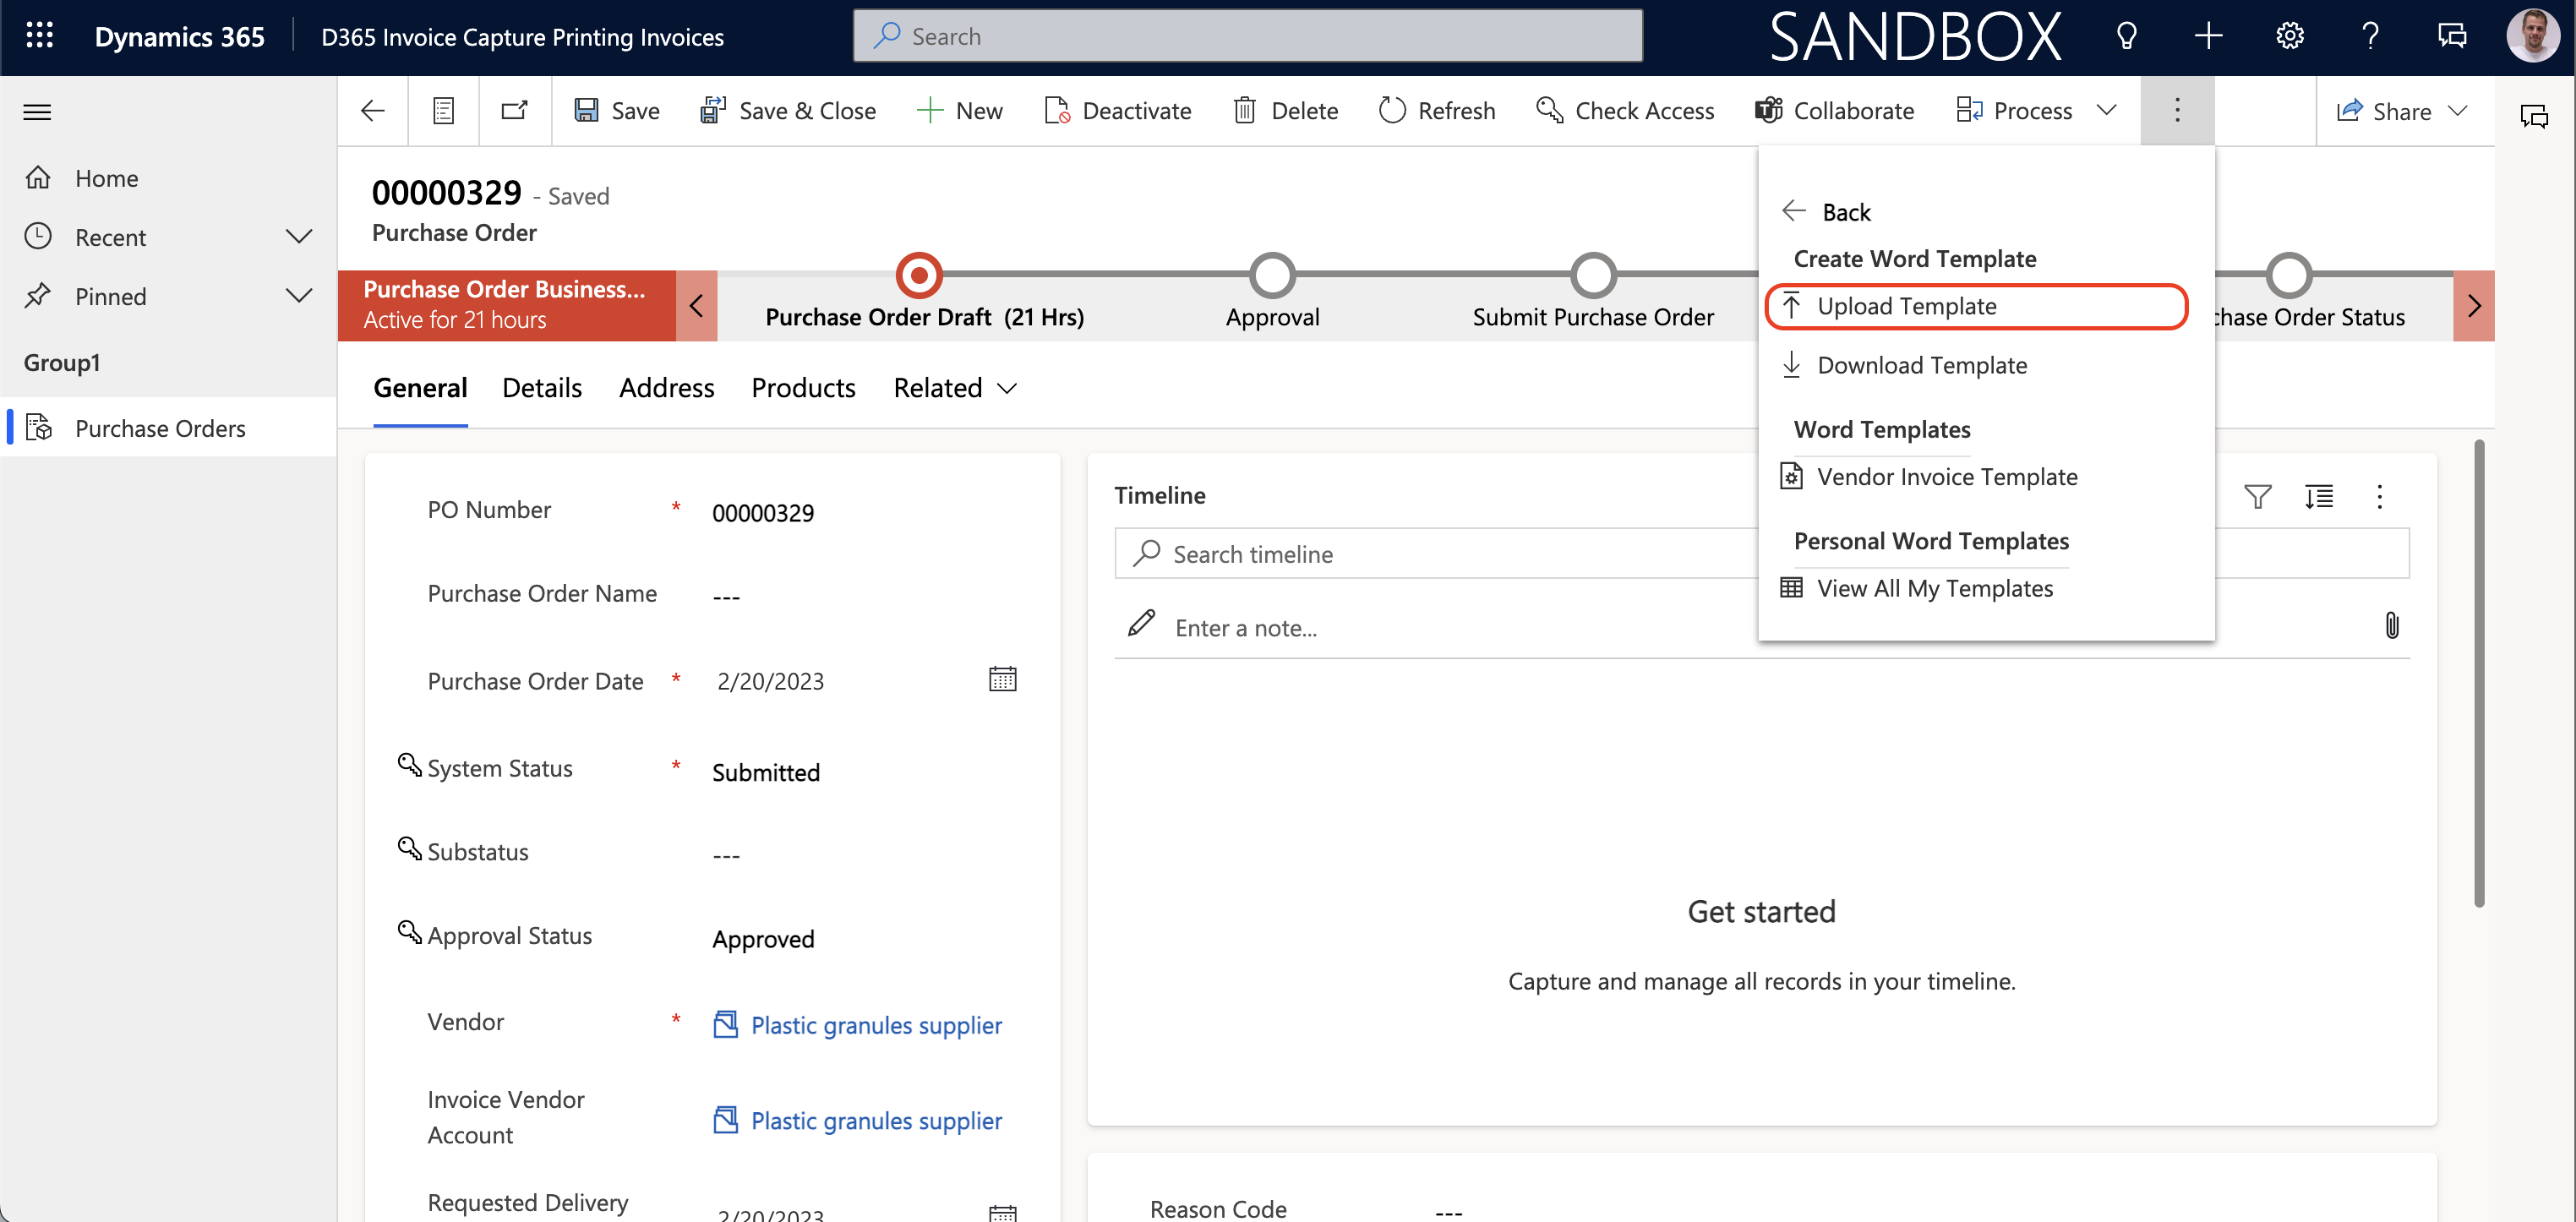2576x1222 pixels.
Task: Select Vendor Invoice Template
Action: click(x=1929, y=476)
